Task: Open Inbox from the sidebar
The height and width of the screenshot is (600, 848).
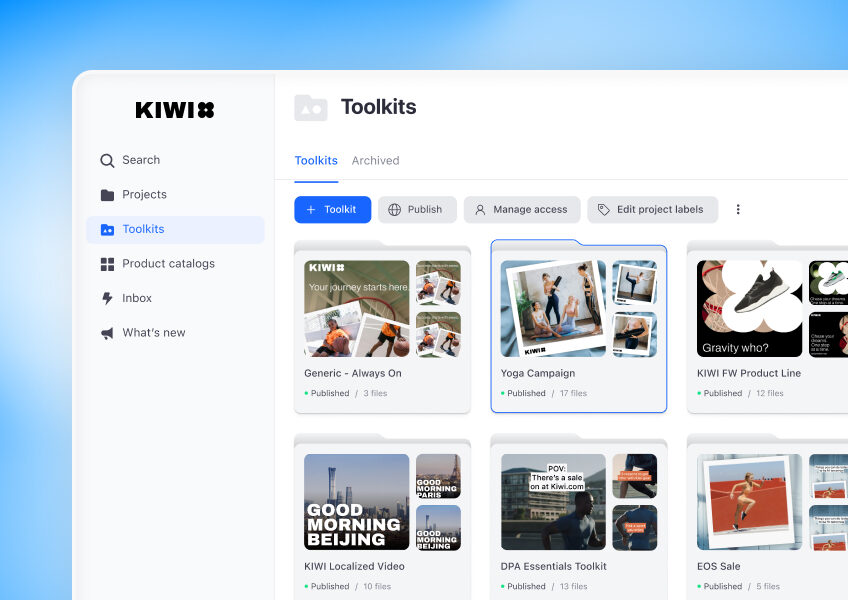Action: coord(175,298)
